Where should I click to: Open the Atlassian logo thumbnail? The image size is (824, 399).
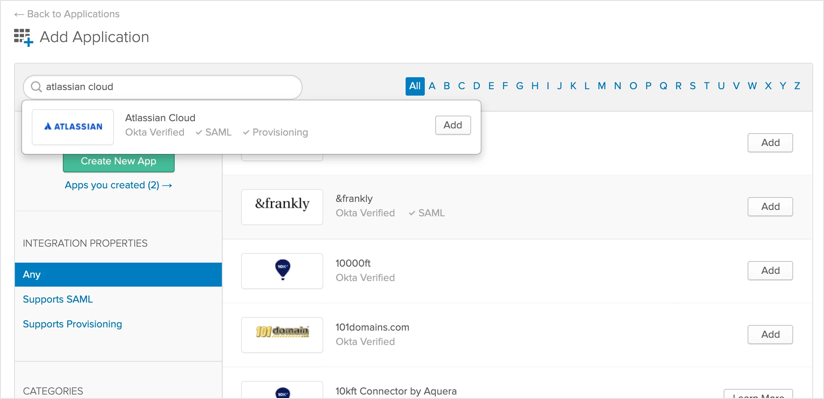tap(73, 127)
